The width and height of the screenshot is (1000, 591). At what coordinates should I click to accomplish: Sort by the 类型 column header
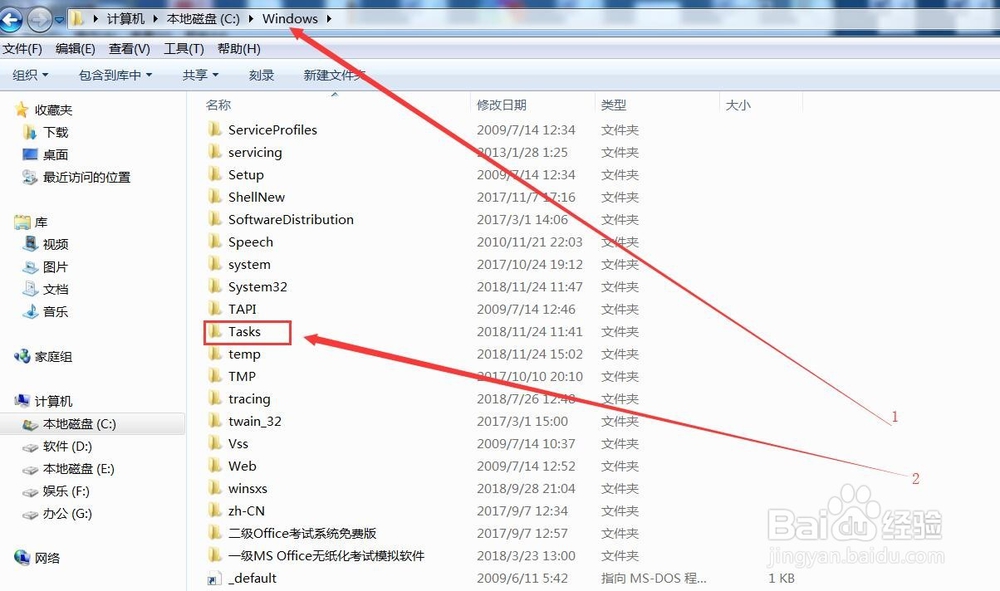(614, 105)
